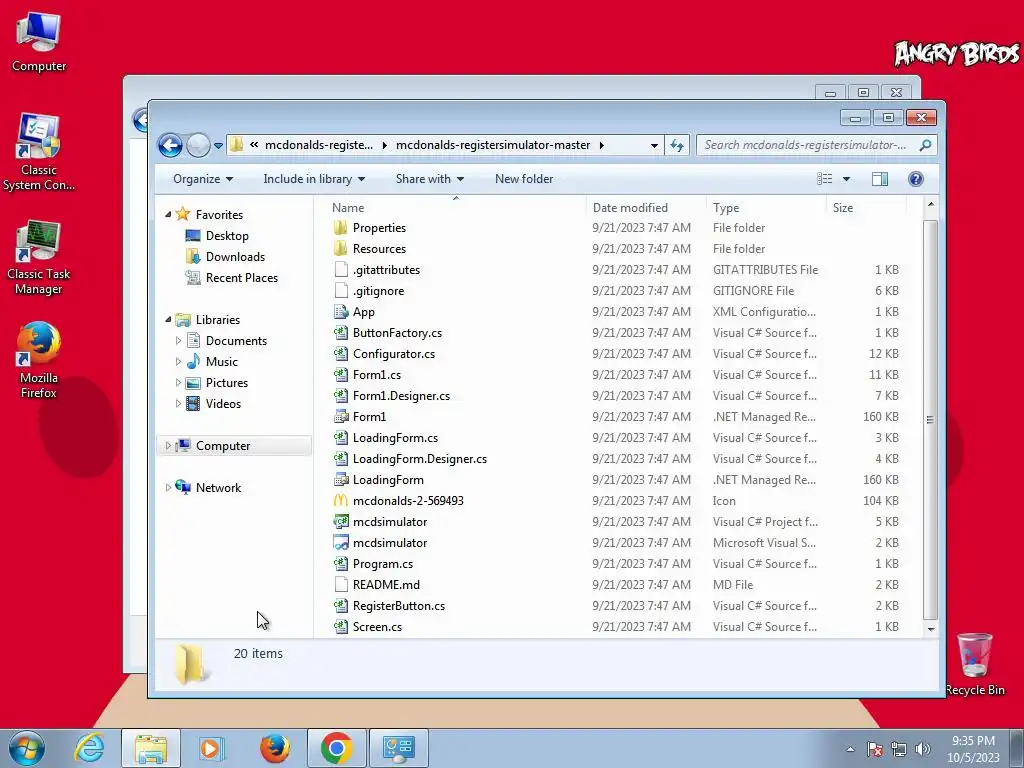
Task: Open Google Chrome from taskbar
Action: pyautogui.click(x=337, y=748)
